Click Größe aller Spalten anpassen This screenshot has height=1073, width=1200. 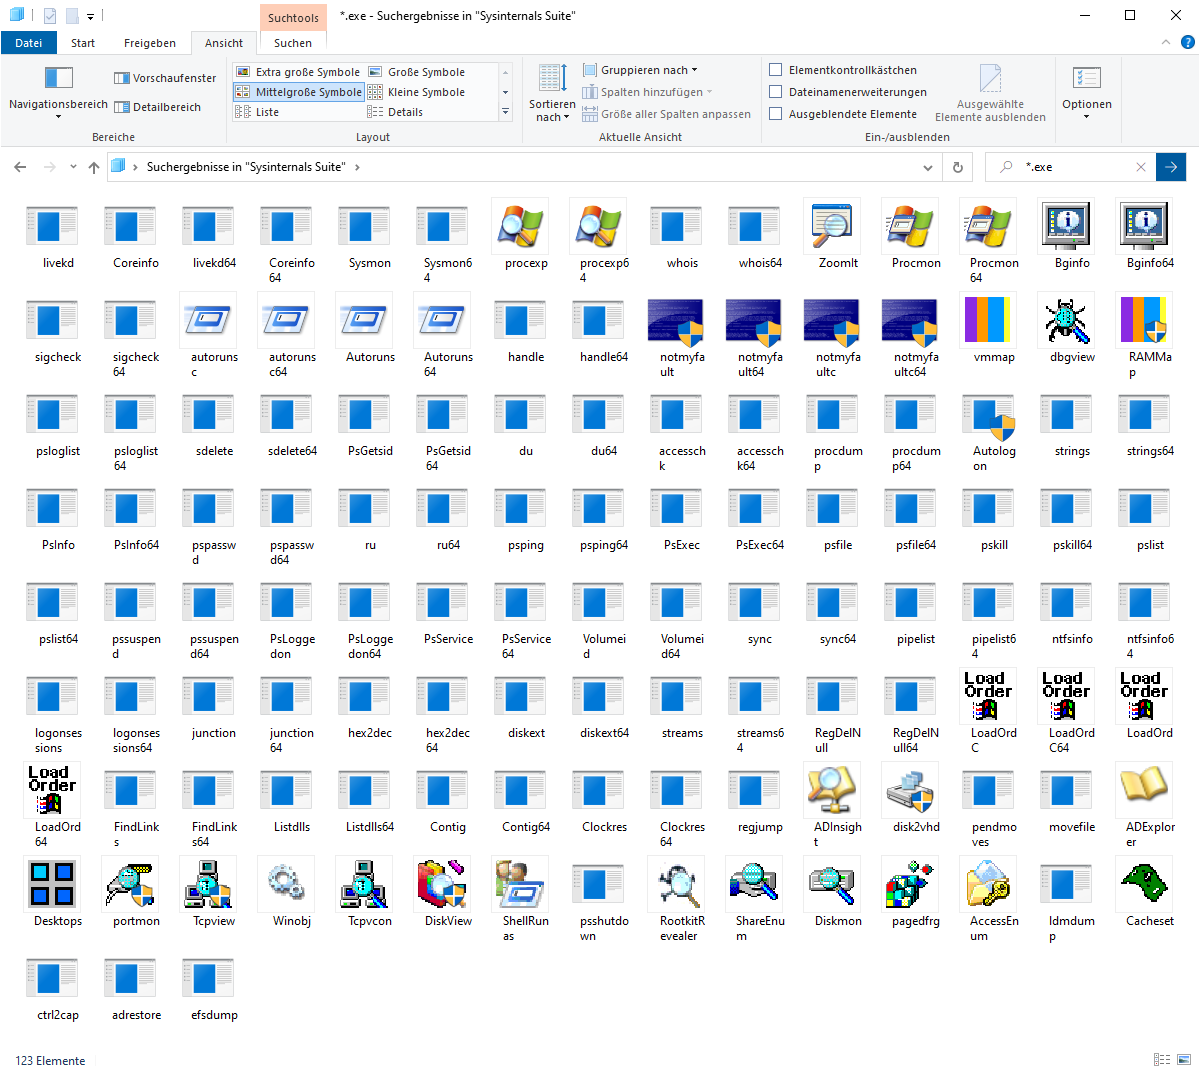tap(666, 114)
